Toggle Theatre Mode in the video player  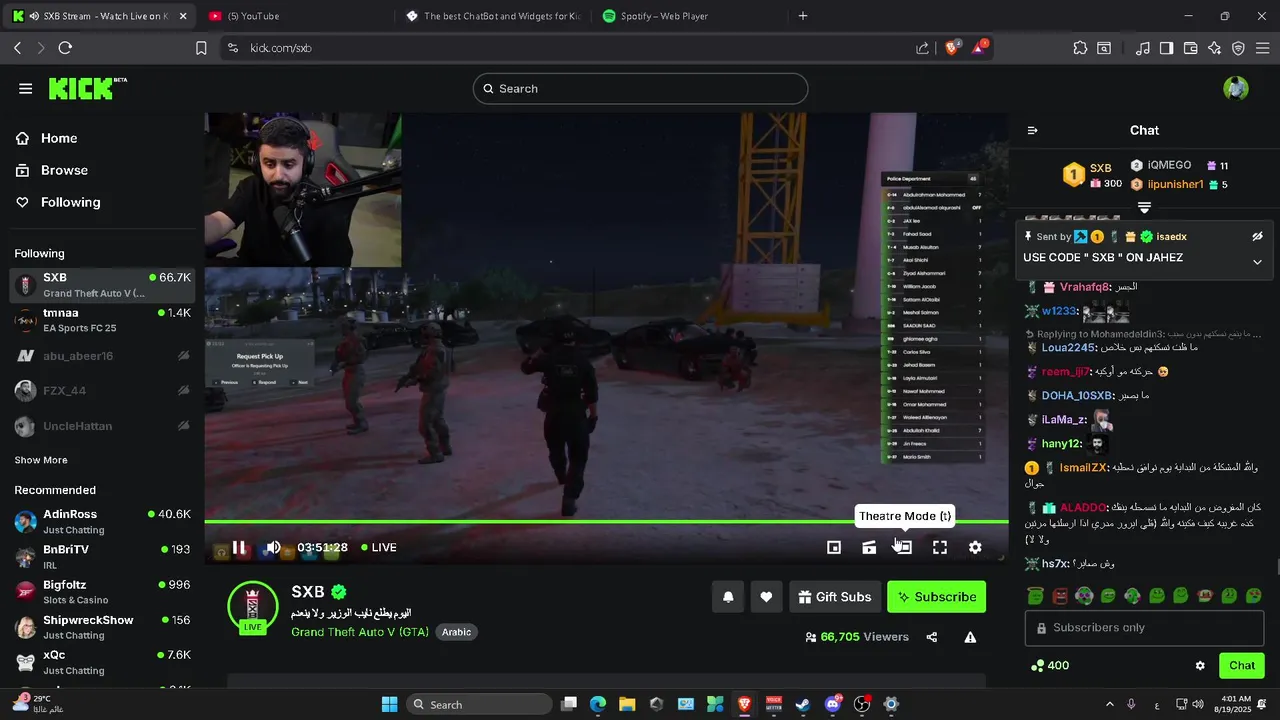click(x=903, y=547)
